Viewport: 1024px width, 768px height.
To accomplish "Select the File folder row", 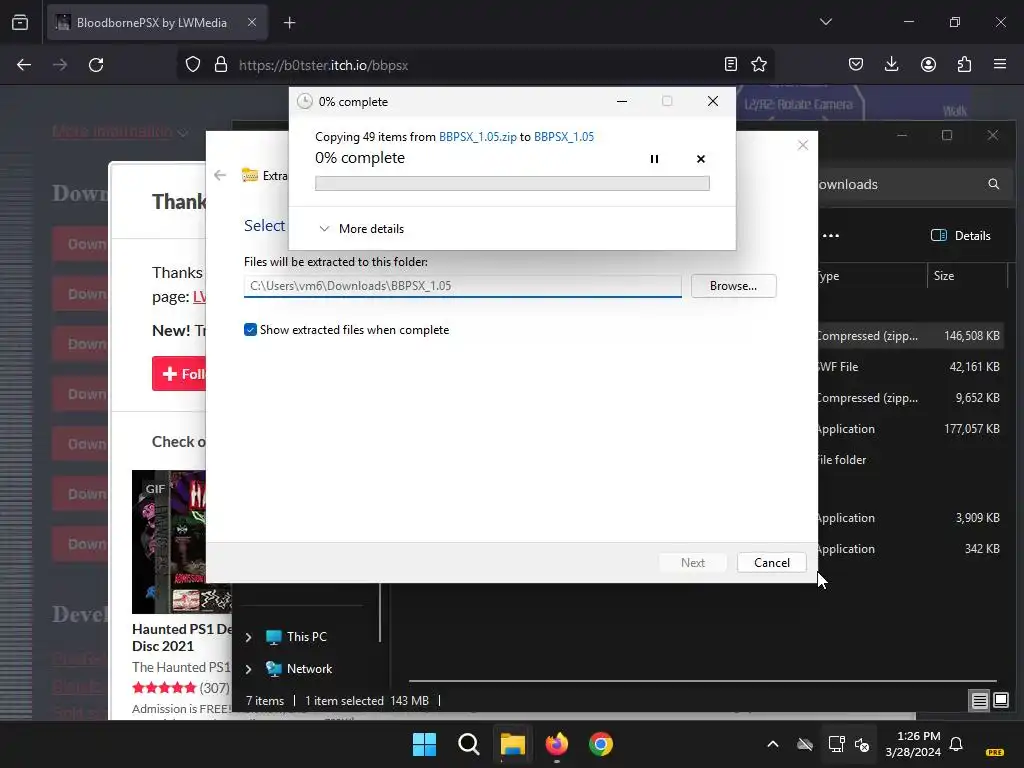I will 912,460.
